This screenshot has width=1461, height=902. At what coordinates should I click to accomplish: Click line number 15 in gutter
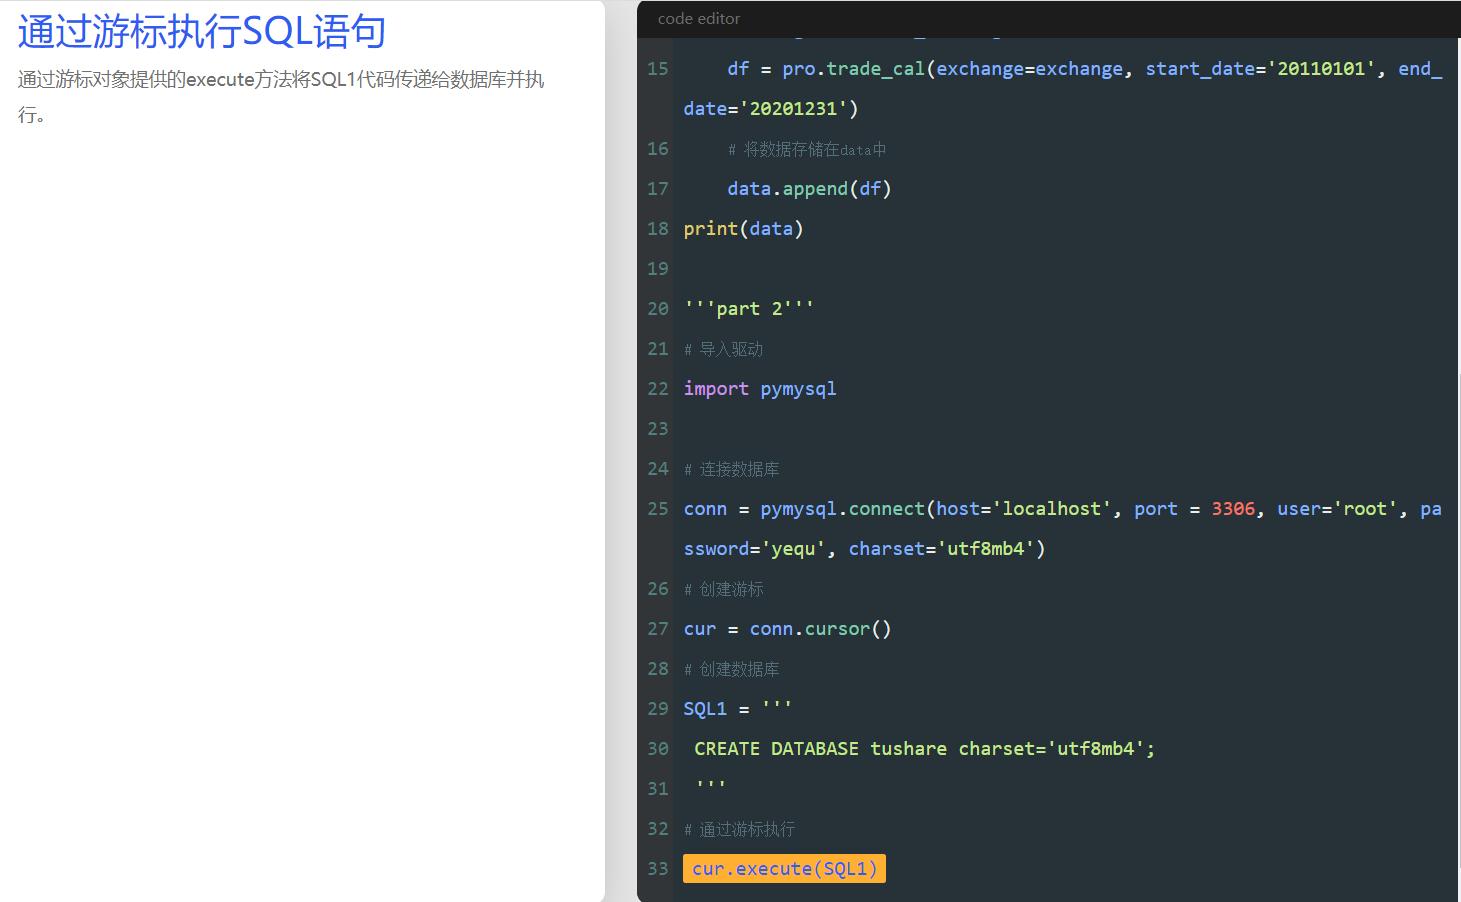(x=658, y=69)
